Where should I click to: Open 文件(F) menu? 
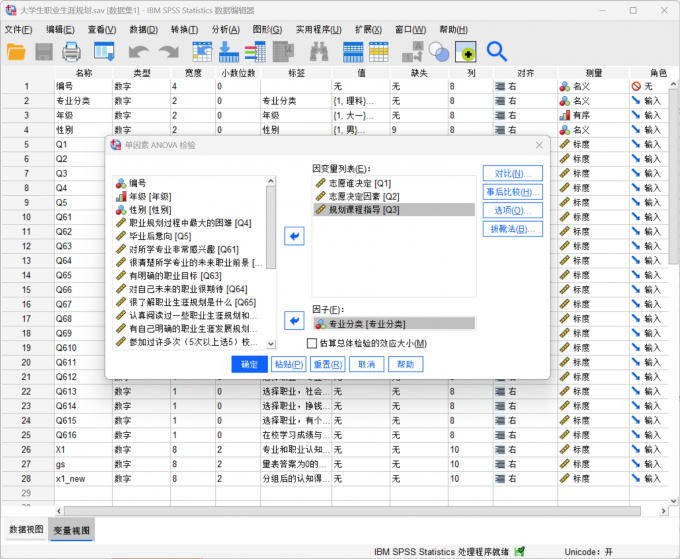(19, 29)
